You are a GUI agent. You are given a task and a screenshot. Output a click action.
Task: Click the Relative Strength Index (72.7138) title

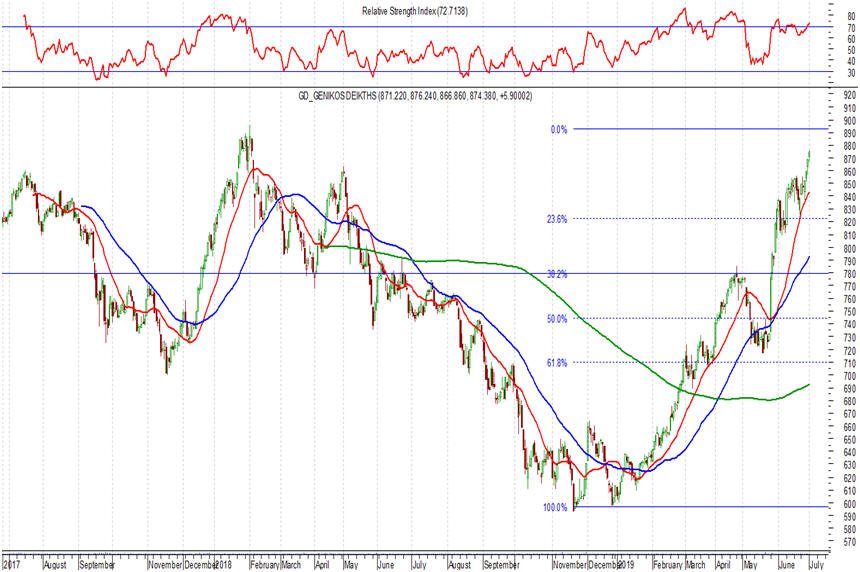tap(415, 10)
